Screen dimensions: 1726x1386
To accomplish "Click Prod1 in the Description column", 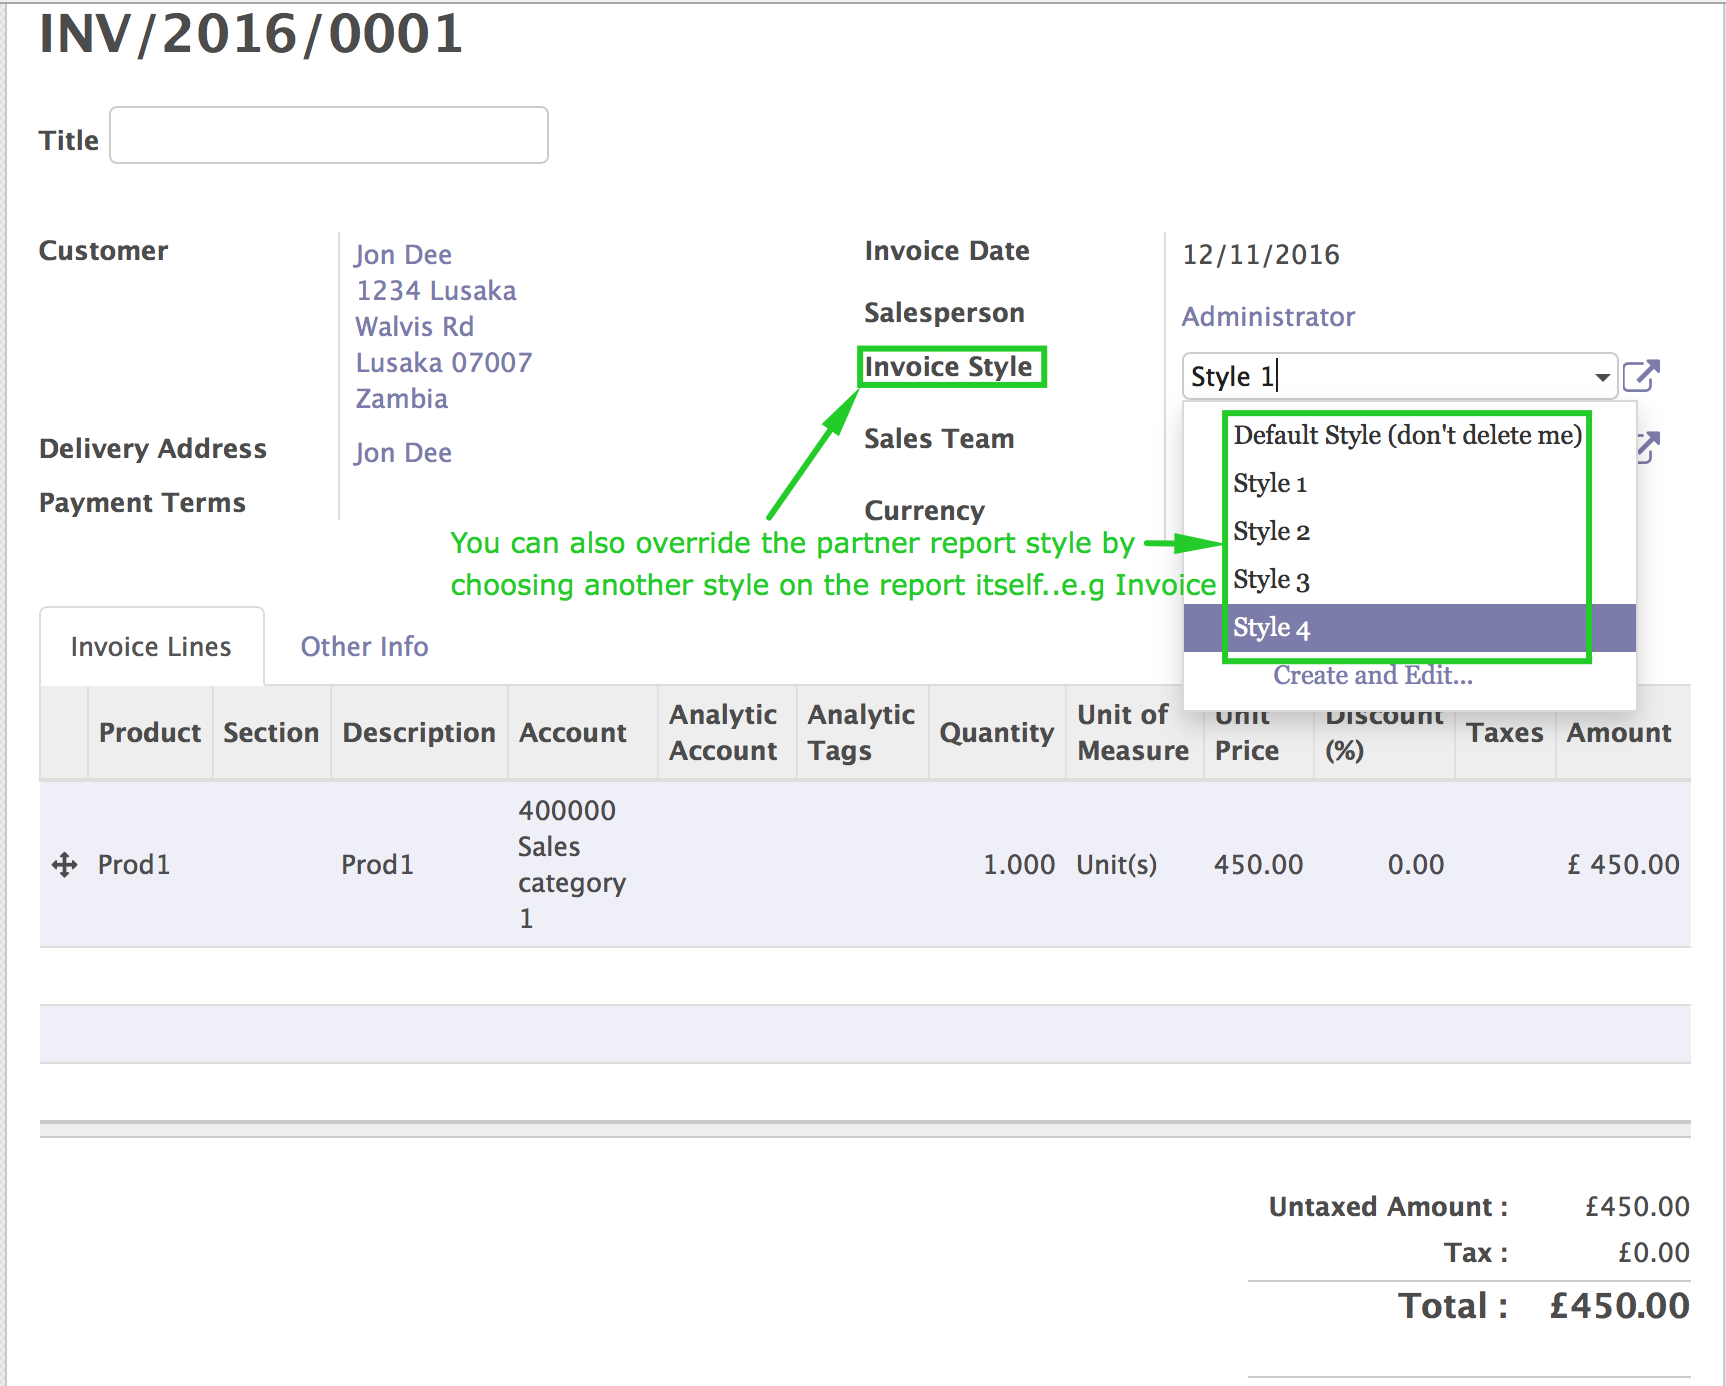I will [x=377, y=865].
